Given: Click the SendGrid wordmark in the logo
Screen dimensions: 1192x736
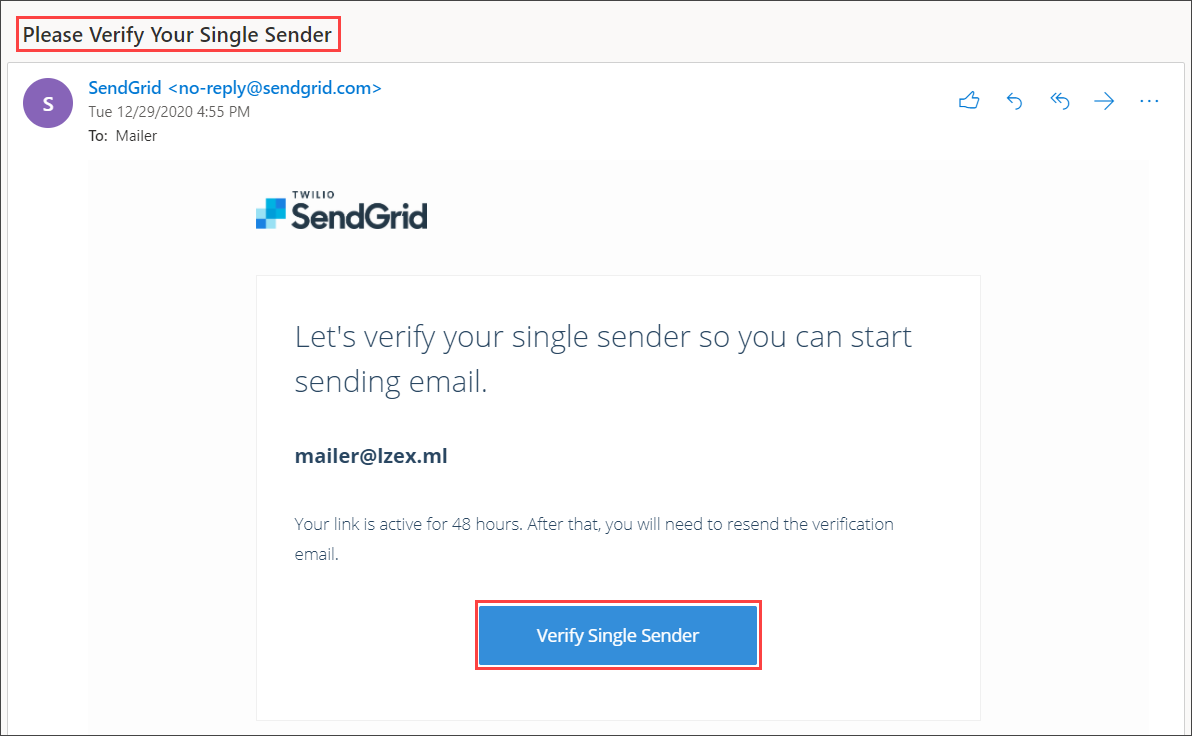Looking at the screenshot, I should coord(359,217).
